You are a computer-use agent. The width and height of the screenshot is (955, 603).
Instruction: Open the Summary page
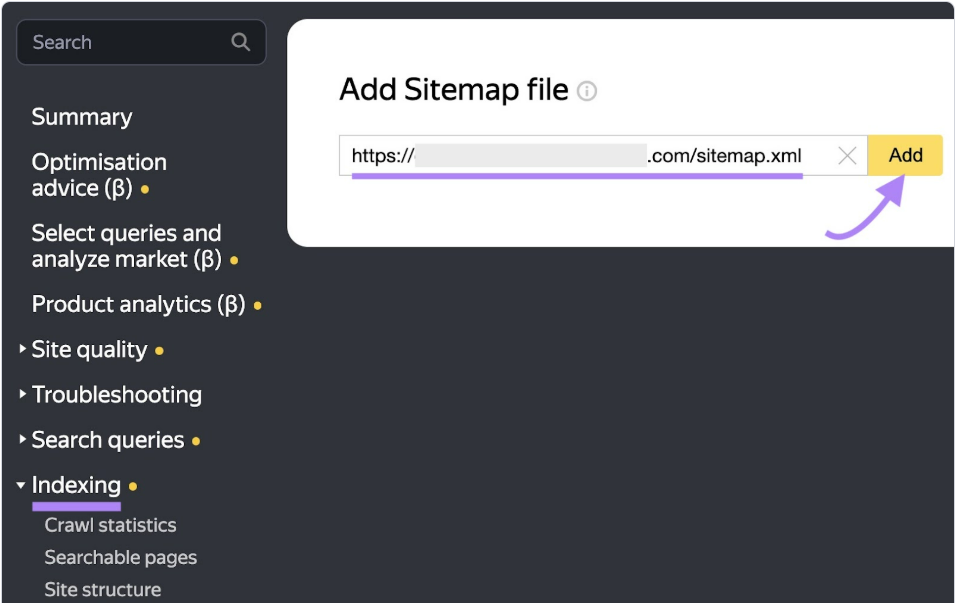82,117
